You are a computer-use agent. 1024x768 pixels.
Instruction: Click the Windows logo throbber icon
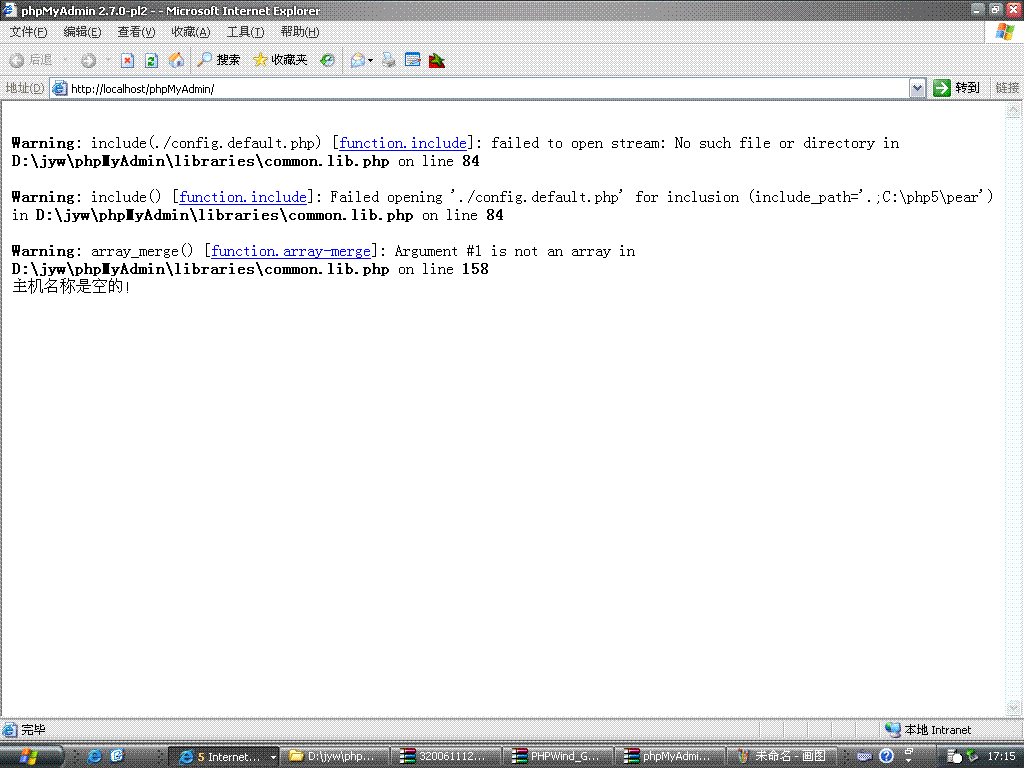click(1006, 31)
